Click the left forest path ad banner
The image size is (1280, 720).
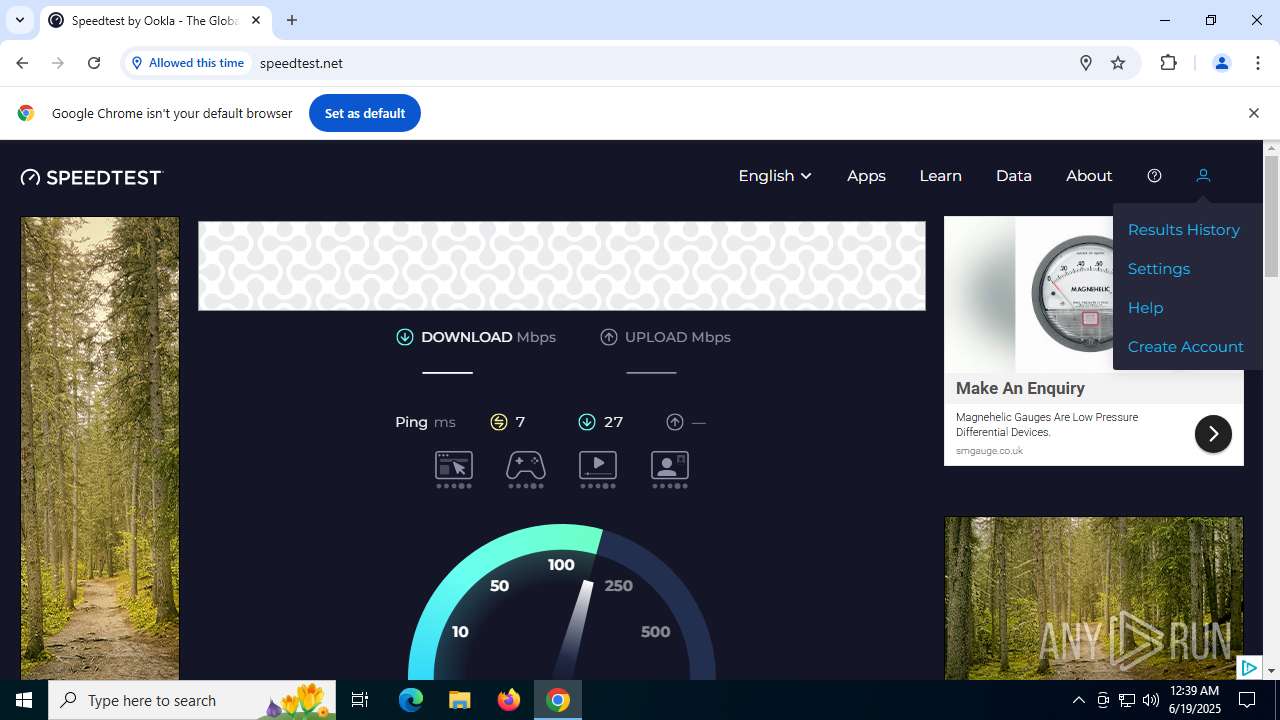(100, 448)
